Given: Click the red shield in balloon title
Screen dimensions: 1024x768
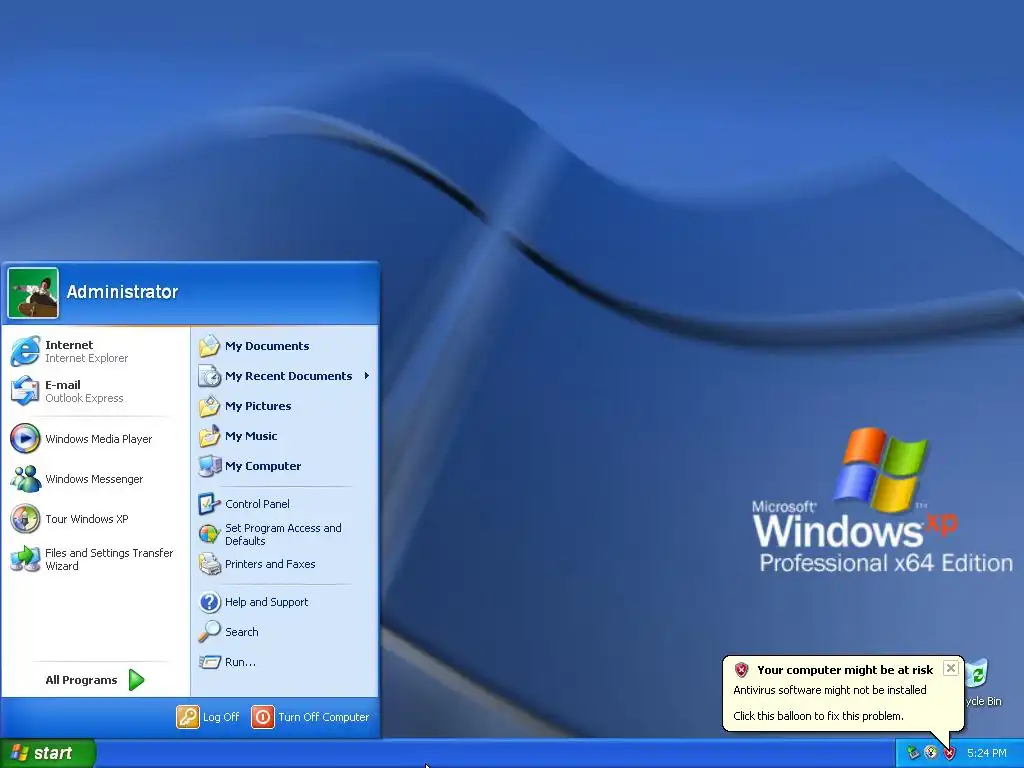Looking at the screenshot, I should click(741, 669).
